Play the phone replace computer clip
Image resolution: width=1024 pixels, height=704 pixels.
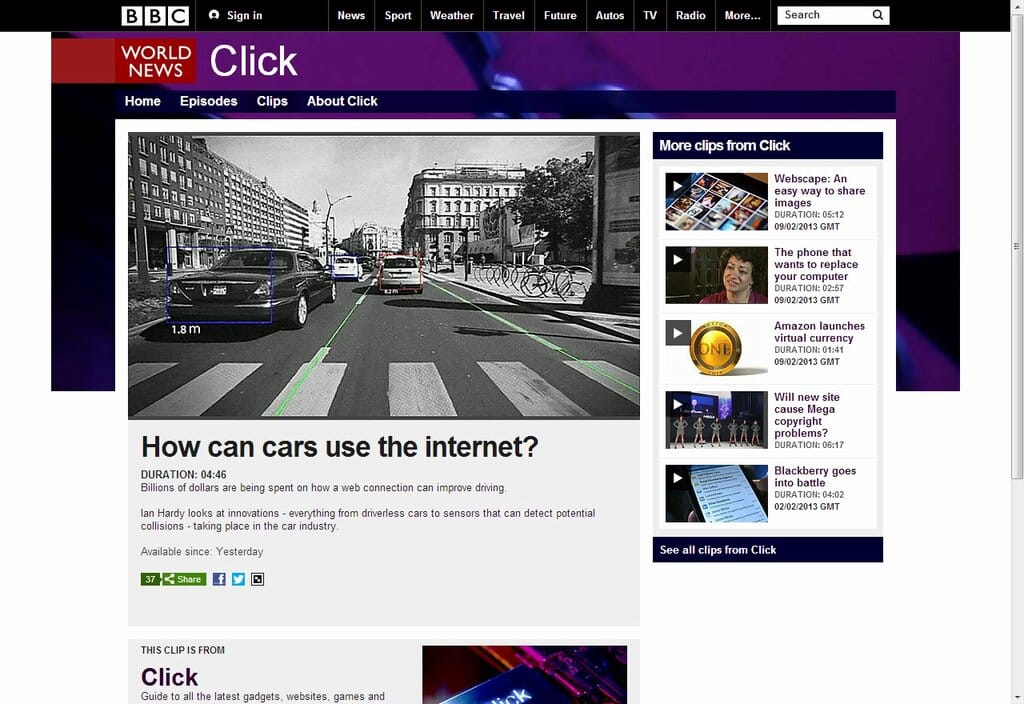click(x=716, y=275)
